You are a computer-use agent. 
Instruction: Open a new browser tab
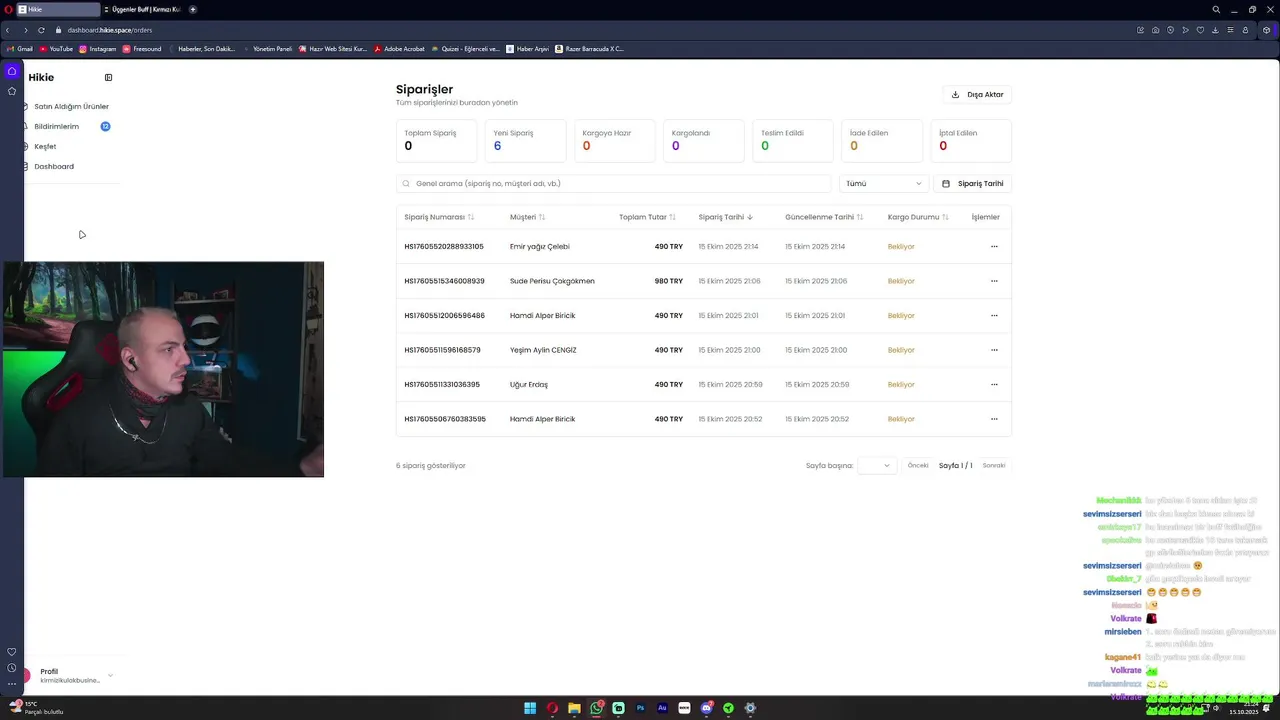coord(193,9)
